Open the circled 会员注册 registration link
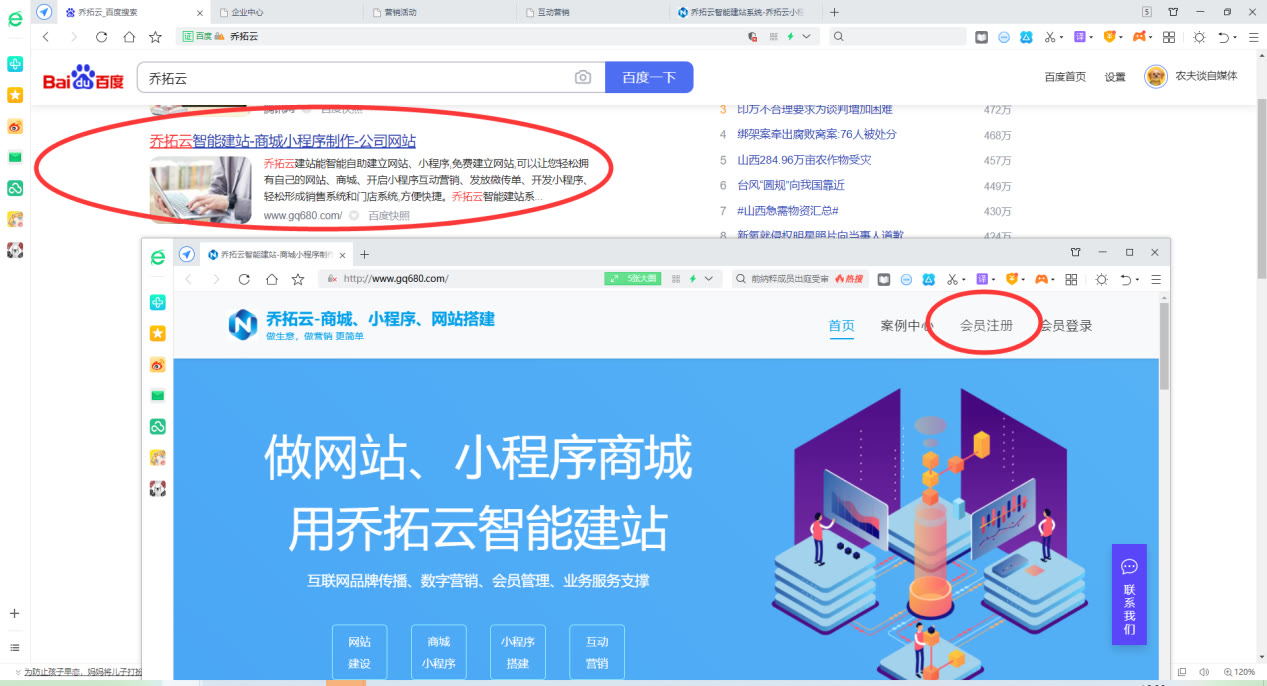This screenshot has height=686, width=1267. point(984,324)
